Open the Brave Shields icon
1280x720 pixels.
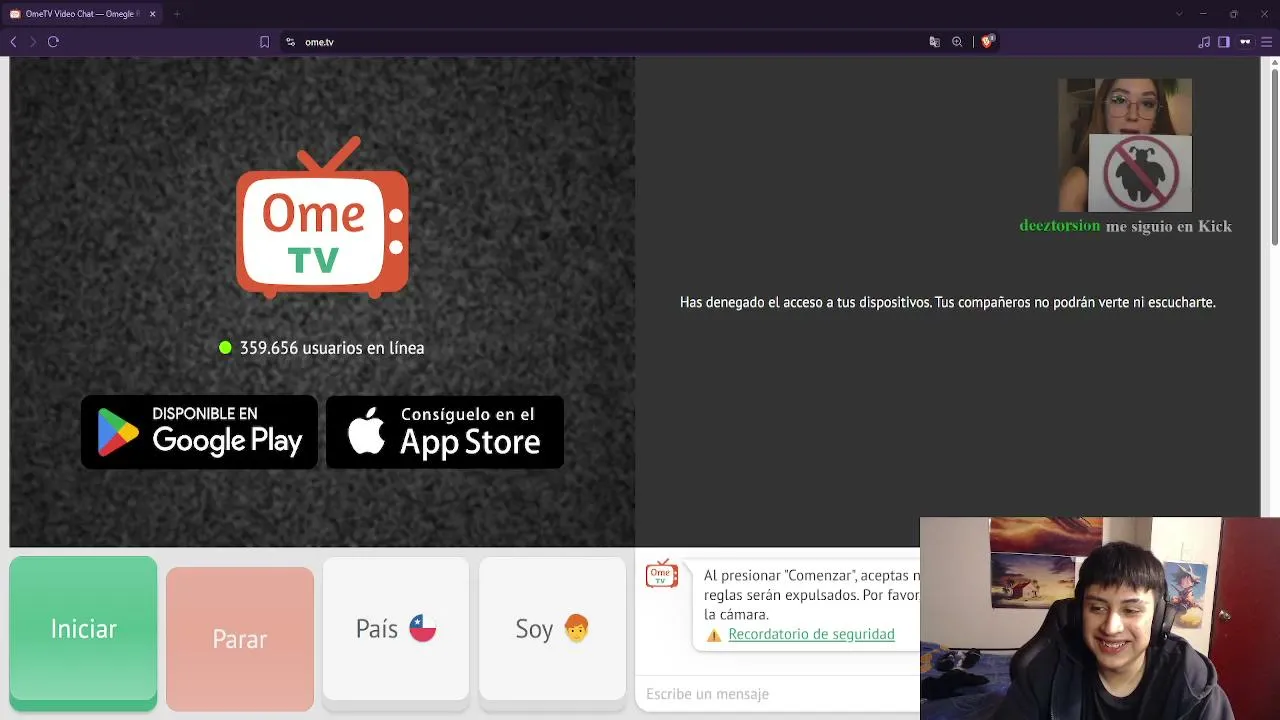987,42
